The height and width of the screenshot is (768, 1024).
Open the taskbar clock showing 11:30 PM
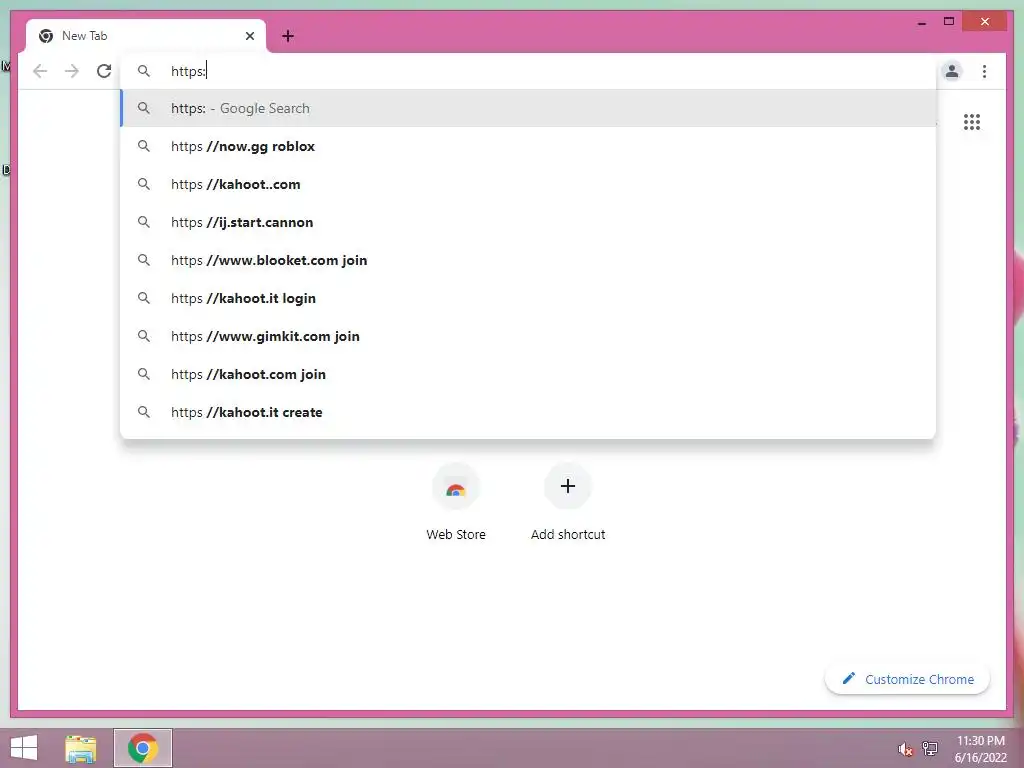[980, 749]
